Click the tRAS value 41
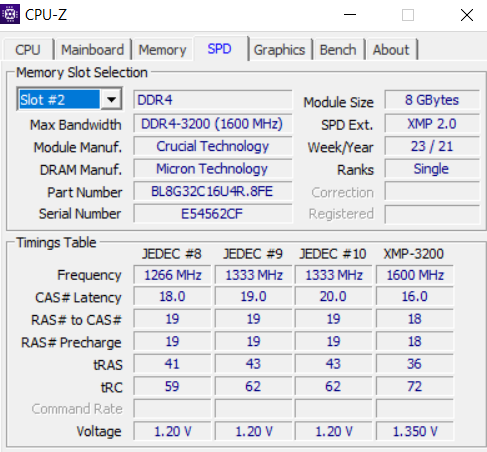The width and height of the screenshot is (487, 452). pos(172,364)
